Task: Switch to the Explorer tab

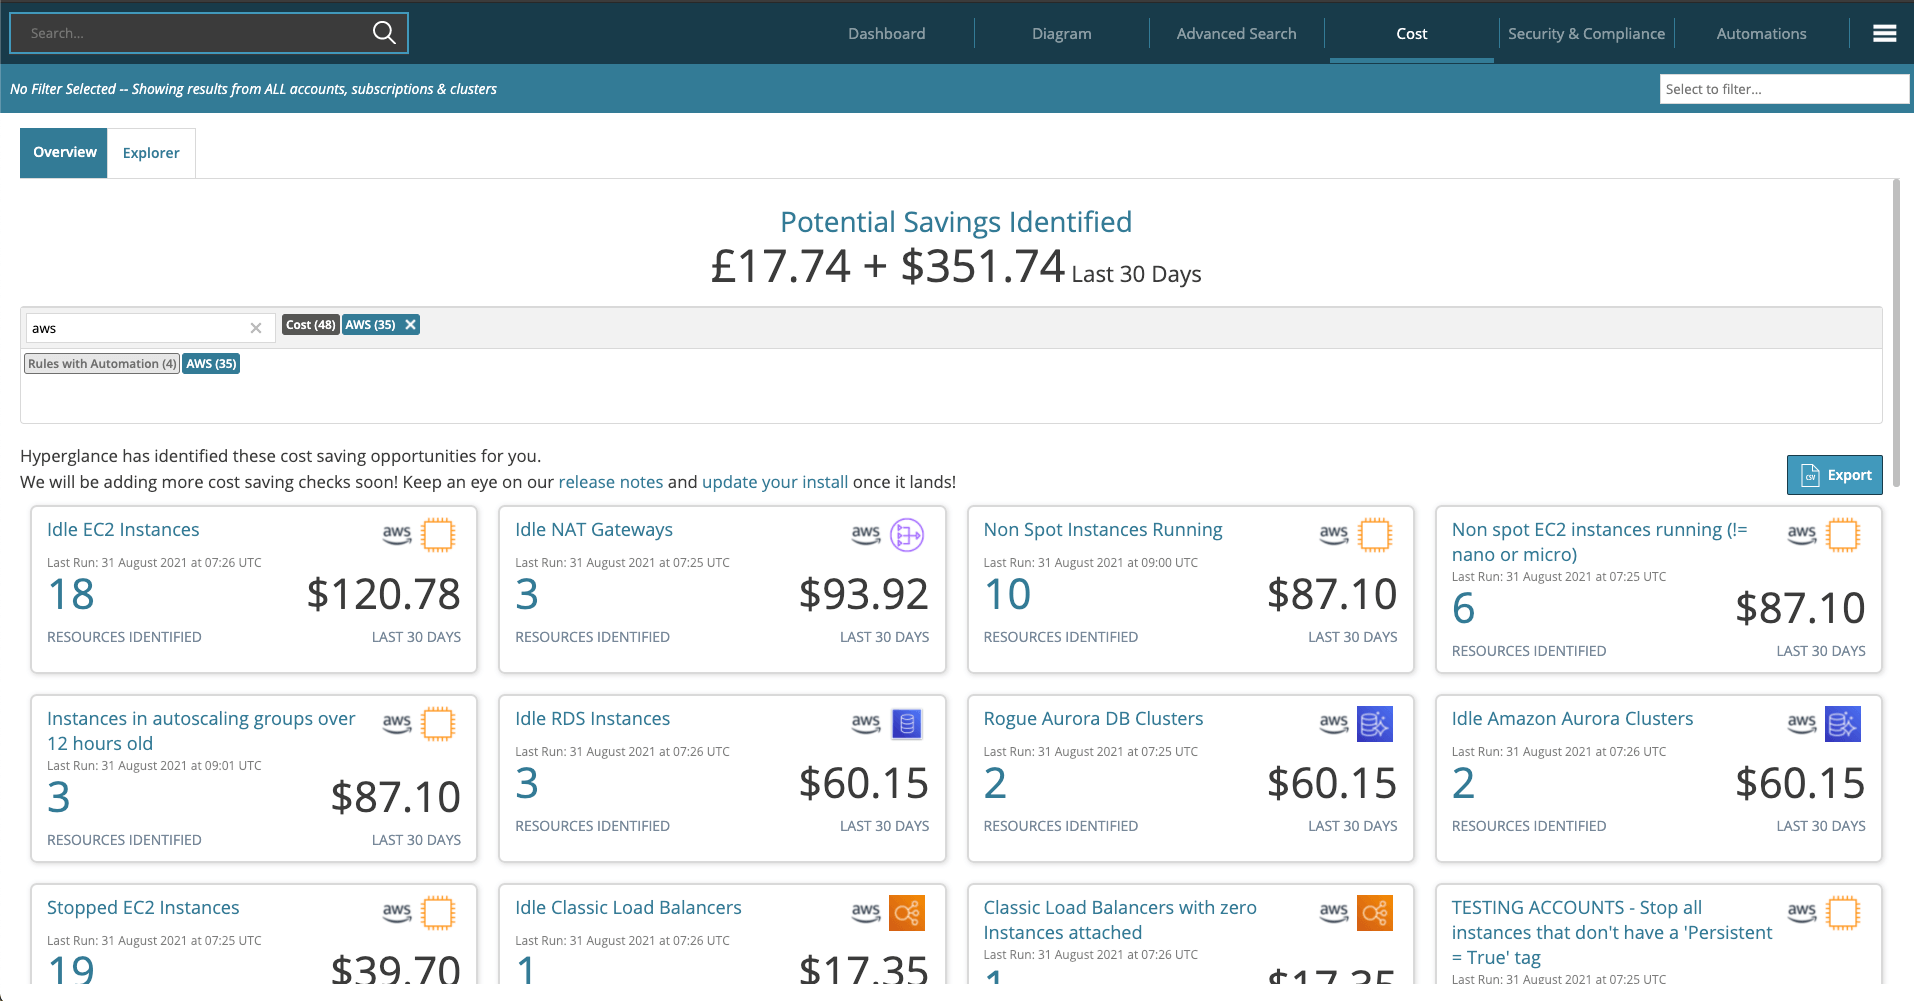Action: click(151, 153)
